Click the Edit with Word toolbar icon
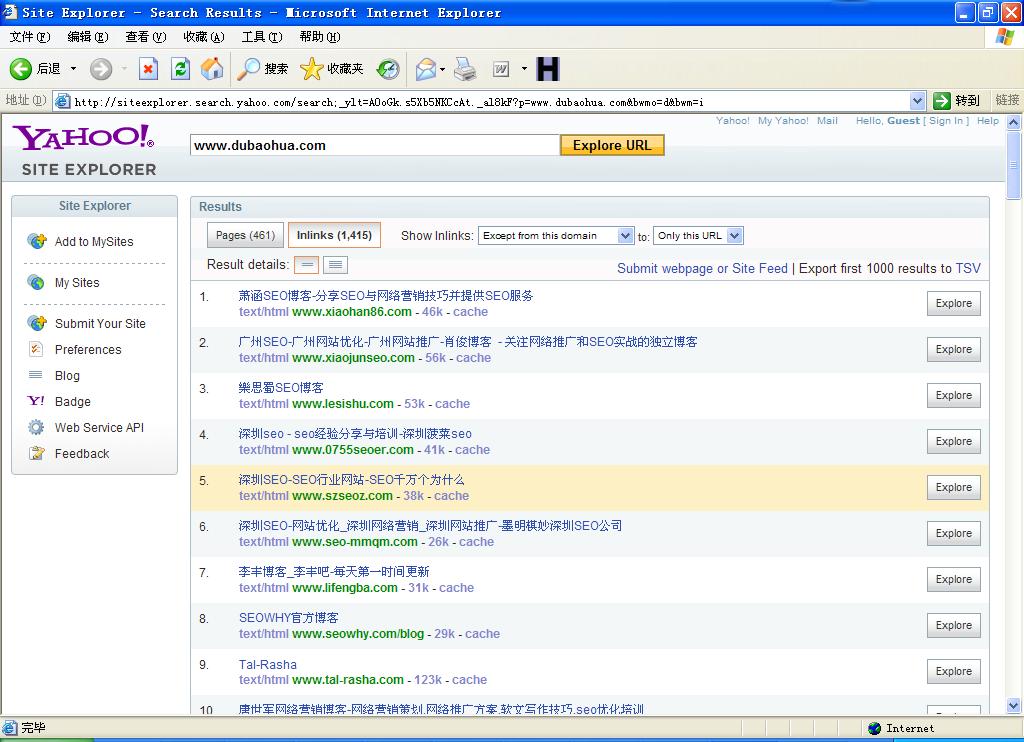The height and width of the screenshot is (742, 1024). [501, 69]
